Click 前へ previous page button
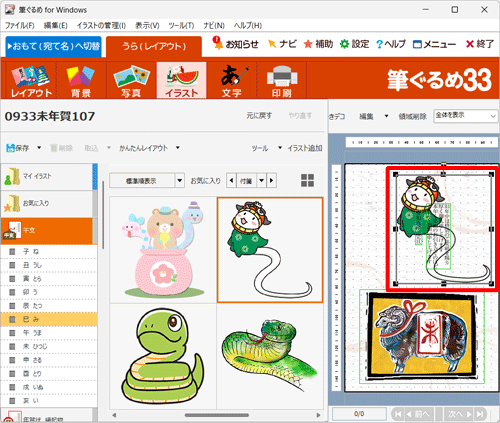Screen dimensions: 500x423 pos(419,414)
